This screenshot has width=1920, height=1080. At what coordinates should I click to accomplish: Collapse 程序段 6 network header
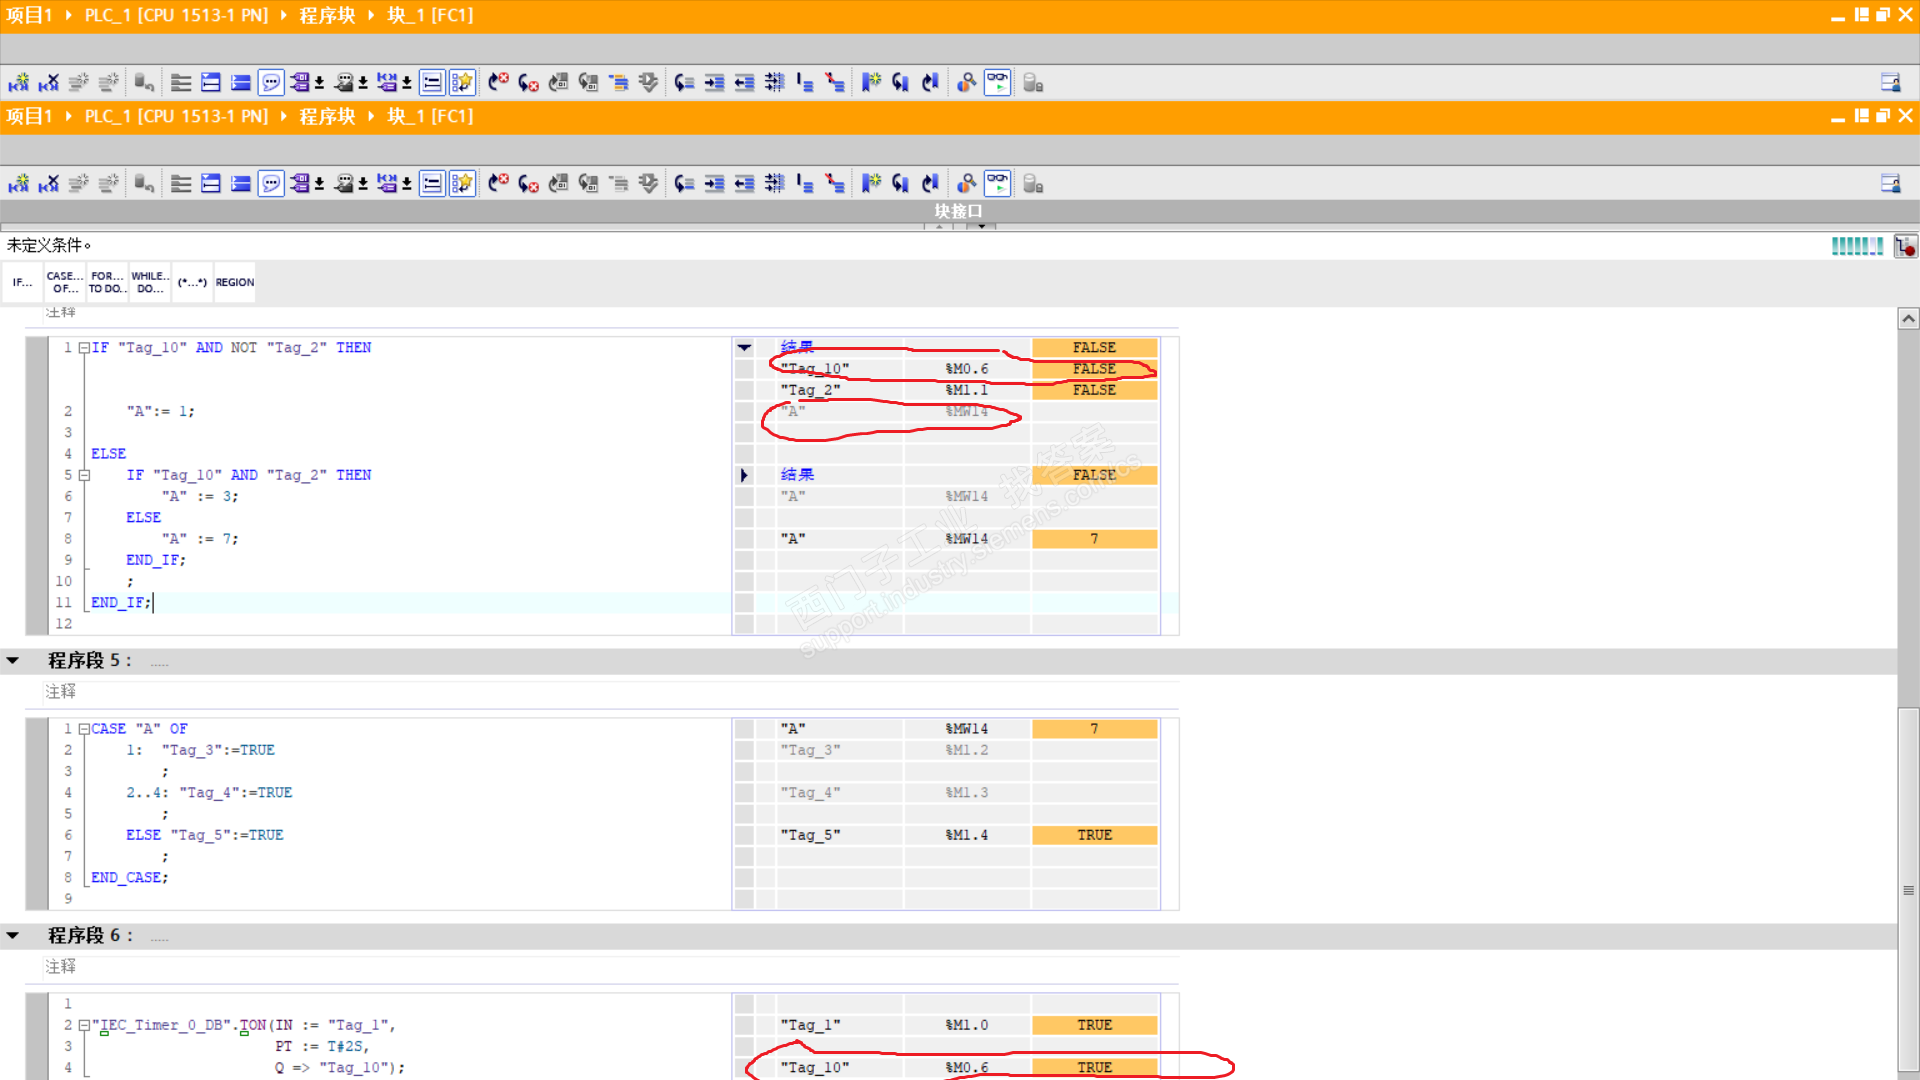[x=13, y=935]
